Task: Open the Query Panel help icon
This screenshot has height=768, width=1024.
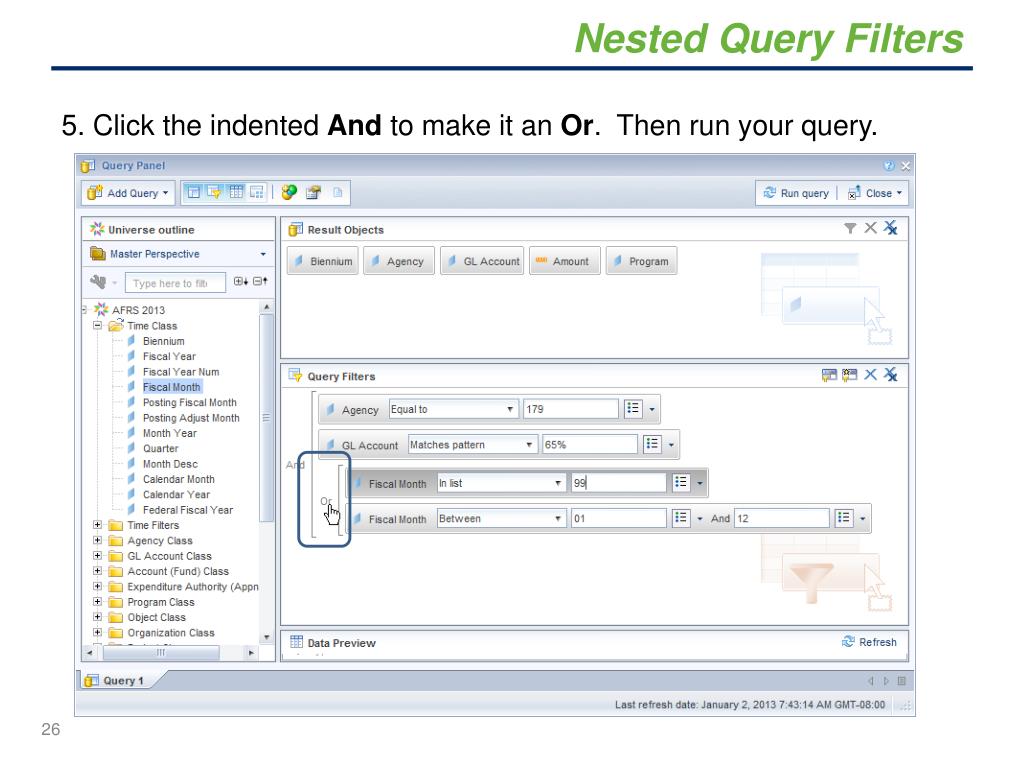Action: tap(889, 166)
